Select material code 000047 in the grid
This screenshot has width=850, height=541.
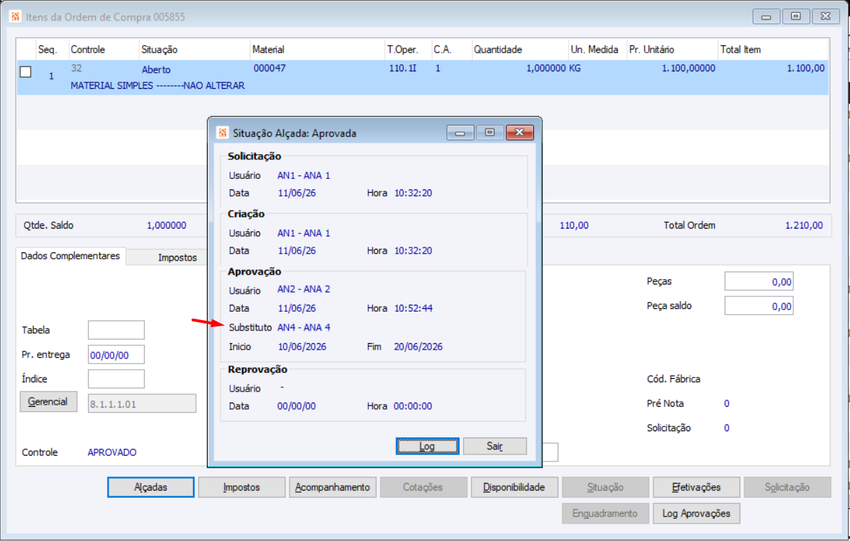coord(269,68)
